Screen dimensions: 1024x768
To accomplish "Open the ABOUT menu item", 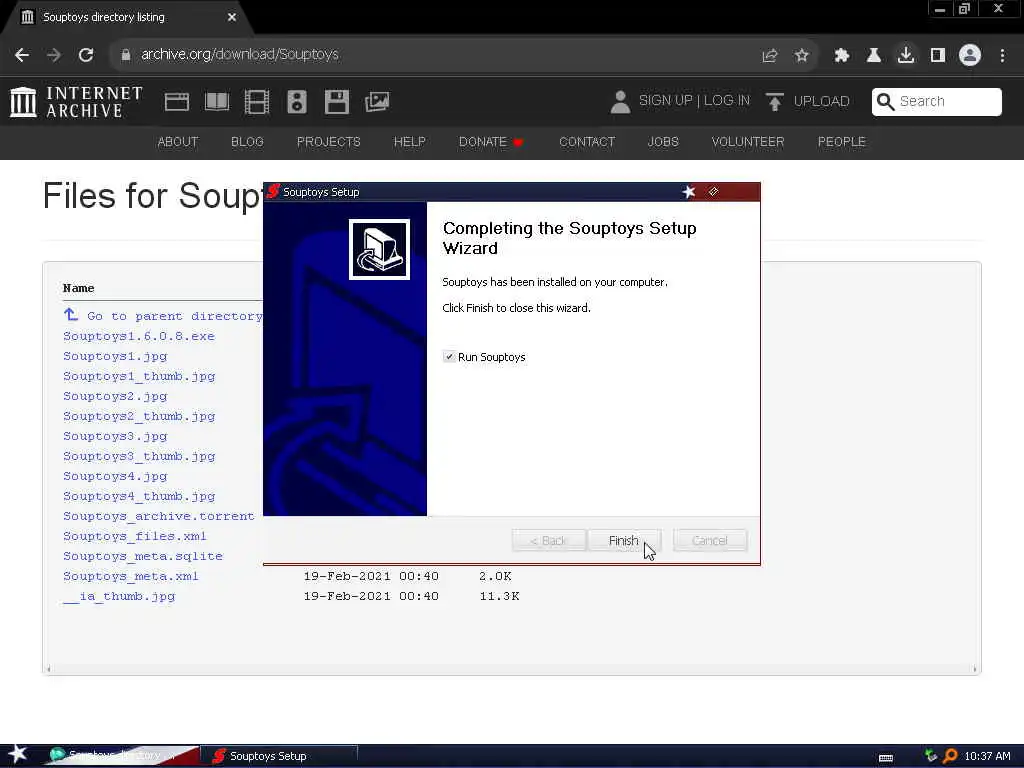I will 178,142.
